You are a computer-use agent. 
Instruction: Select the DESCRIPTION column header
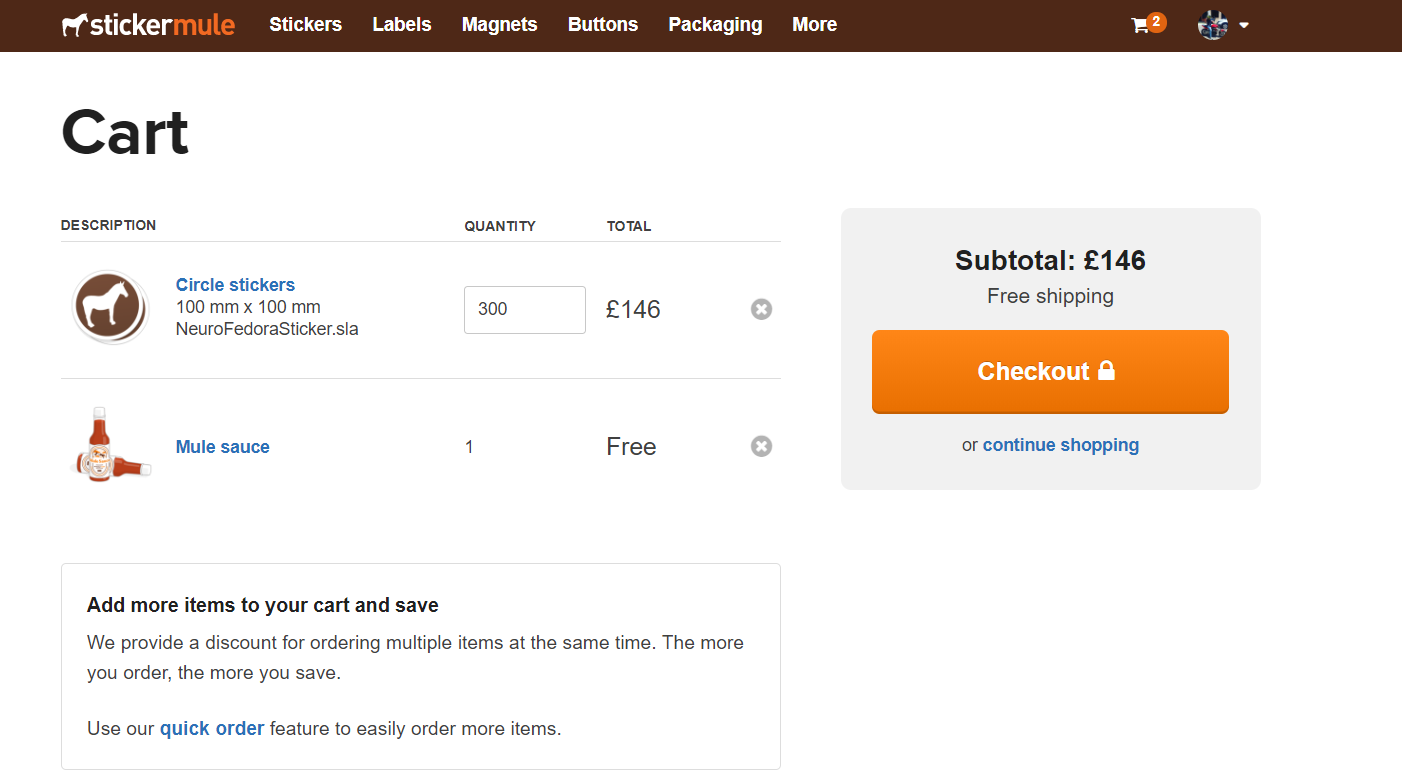(108, 226)
